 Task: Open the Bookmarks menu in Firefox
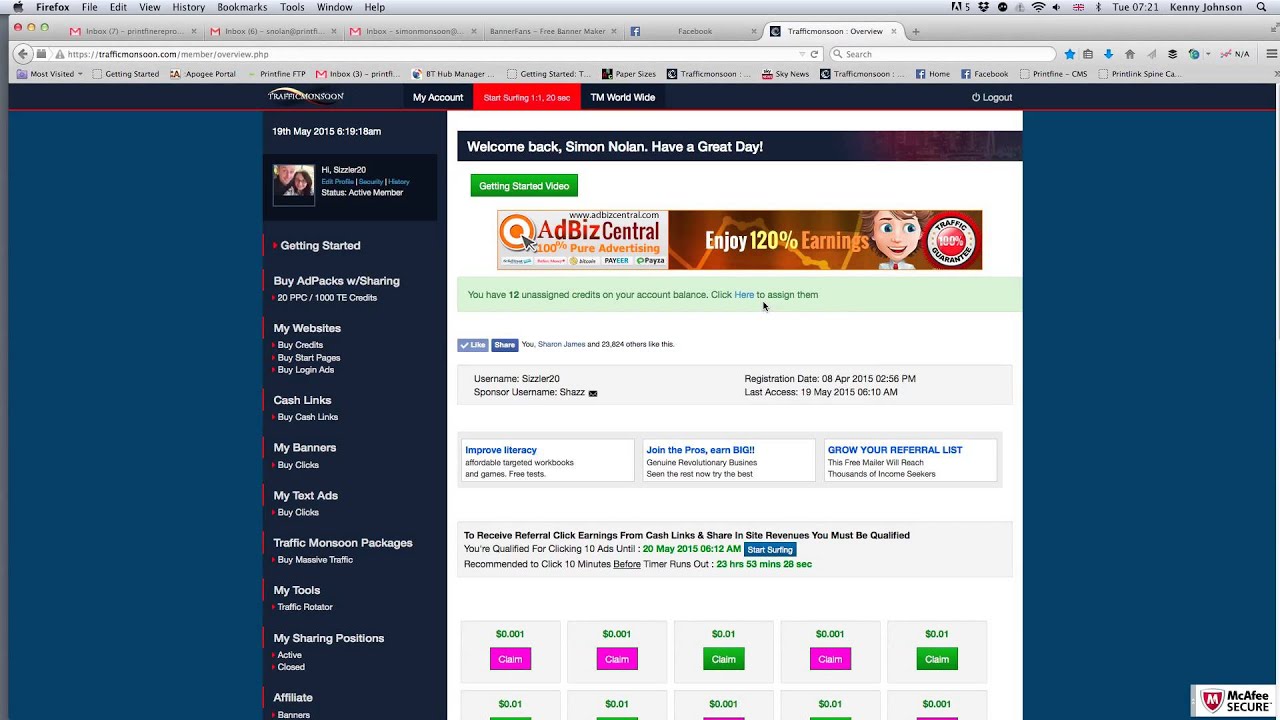(x=242, y=7)
